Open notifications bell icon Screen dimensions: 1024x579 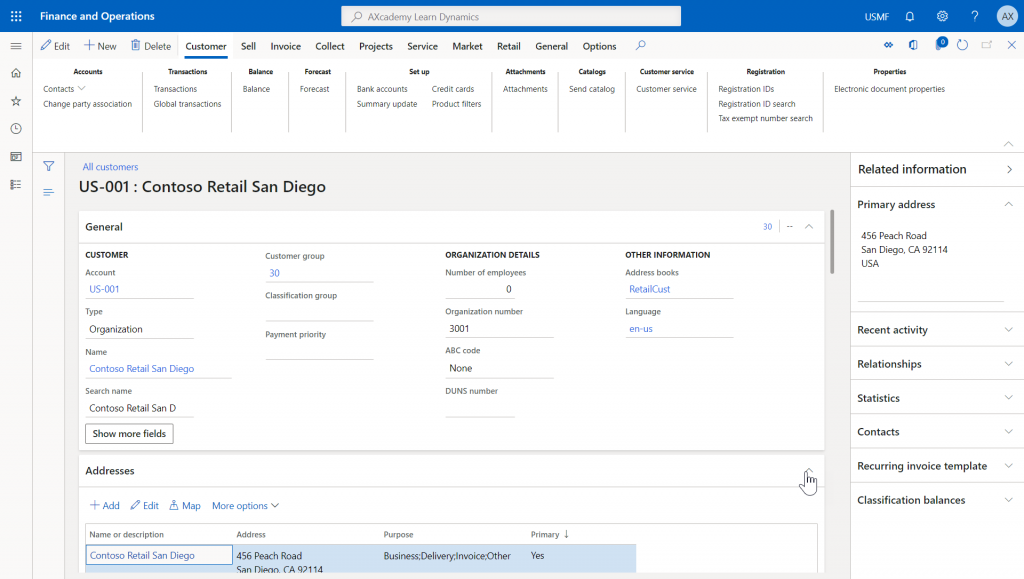click(x=910, y=16)
